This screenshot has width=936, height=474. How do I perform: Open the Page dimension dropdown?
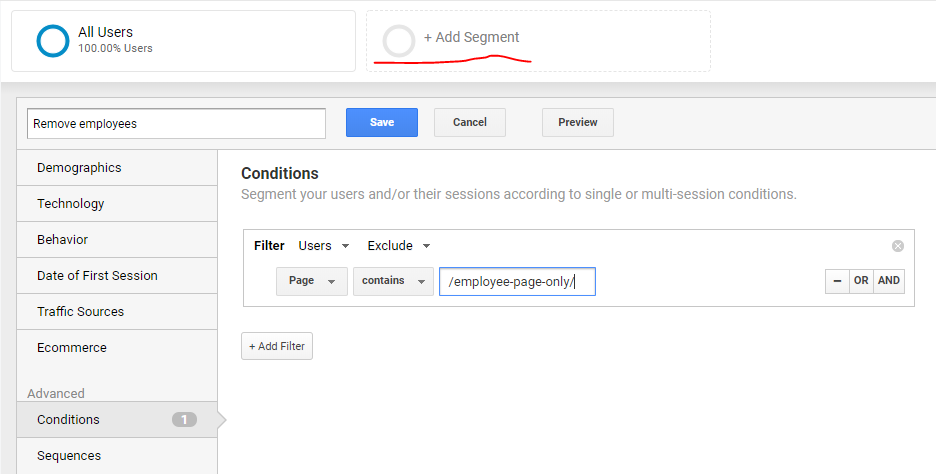coord(312,281)
